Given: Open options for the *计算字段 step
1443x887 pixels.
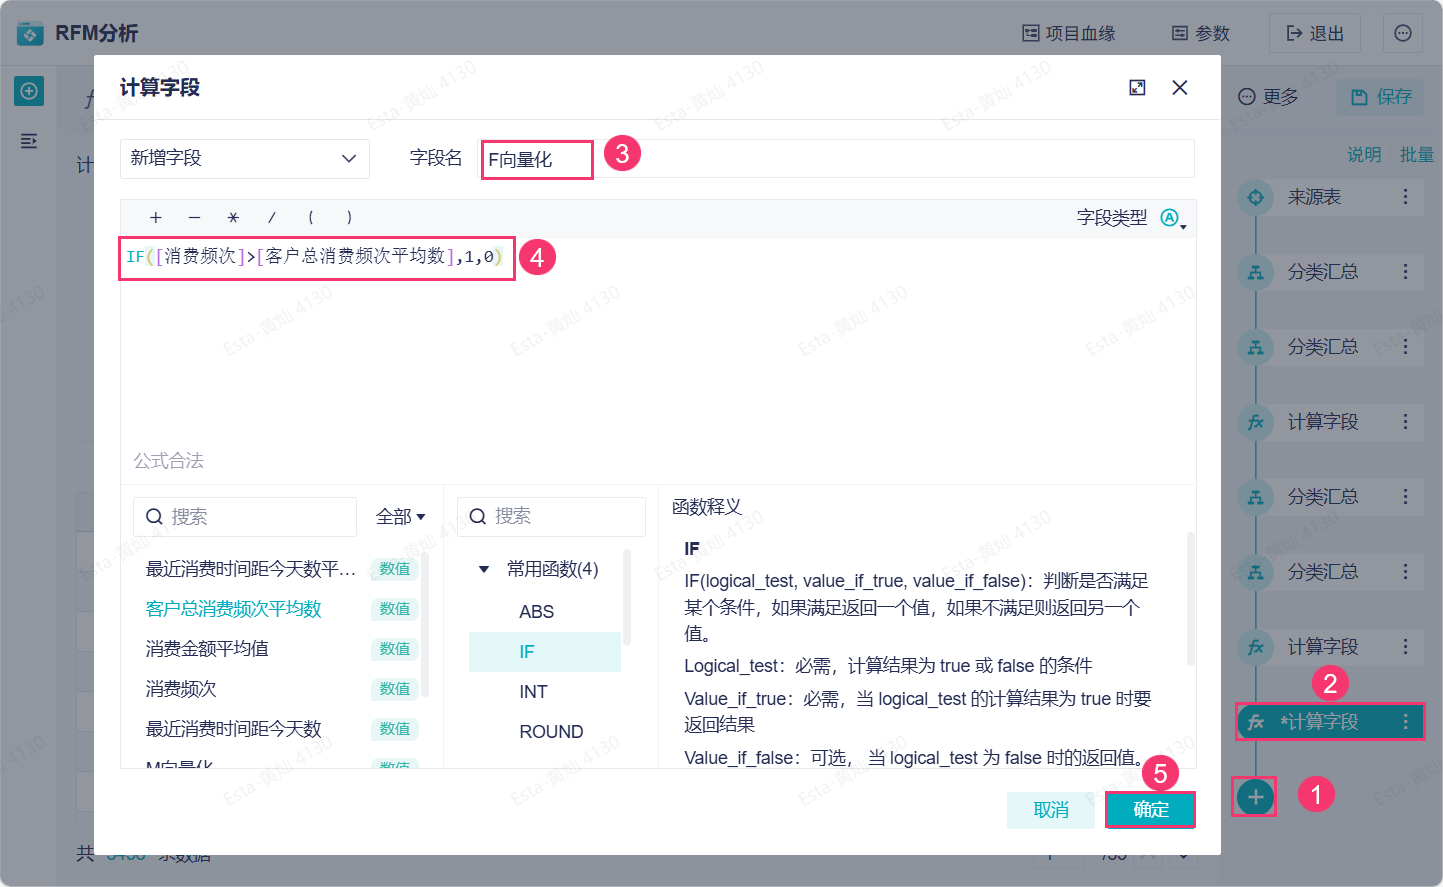Looking at the screenshot, I should [x=1405, y=722].
